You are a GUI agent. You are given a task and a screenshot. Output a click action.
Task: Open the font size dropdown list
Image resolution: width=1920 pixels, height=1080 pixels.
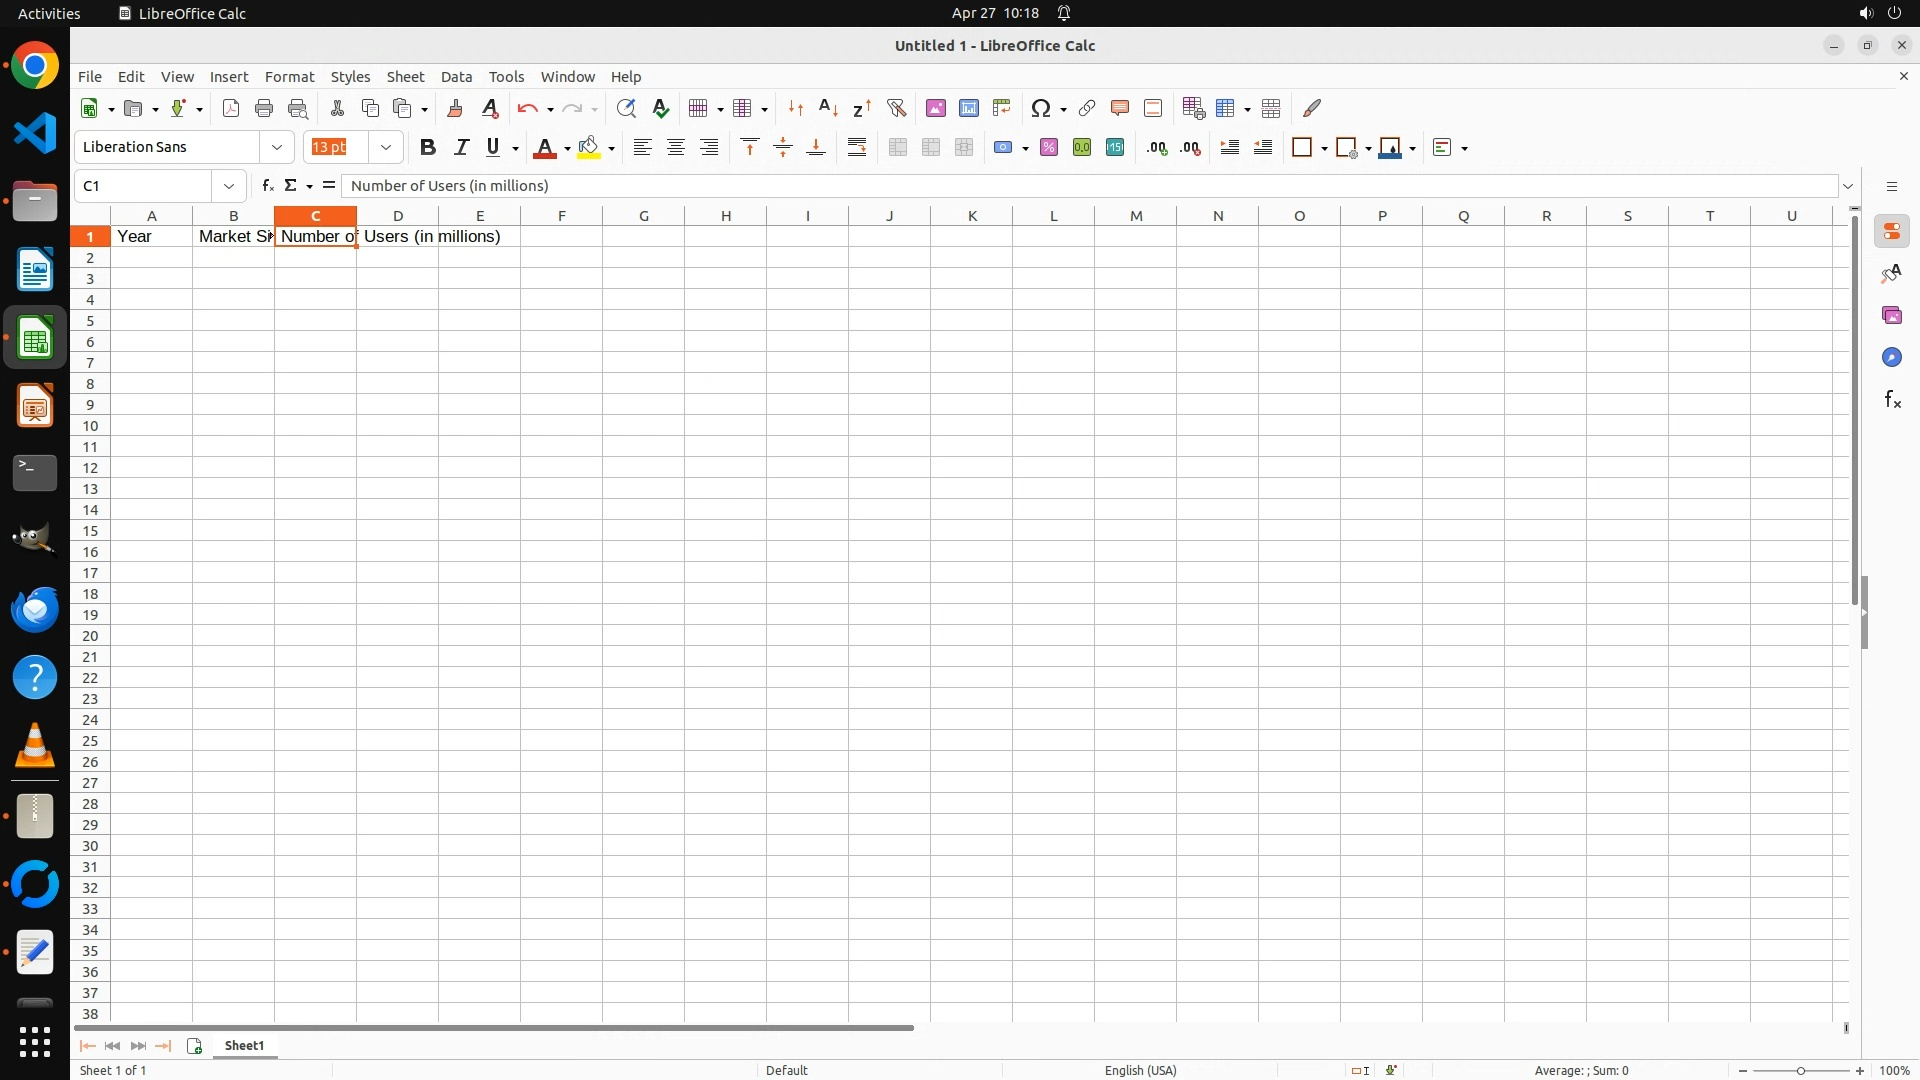386,148
